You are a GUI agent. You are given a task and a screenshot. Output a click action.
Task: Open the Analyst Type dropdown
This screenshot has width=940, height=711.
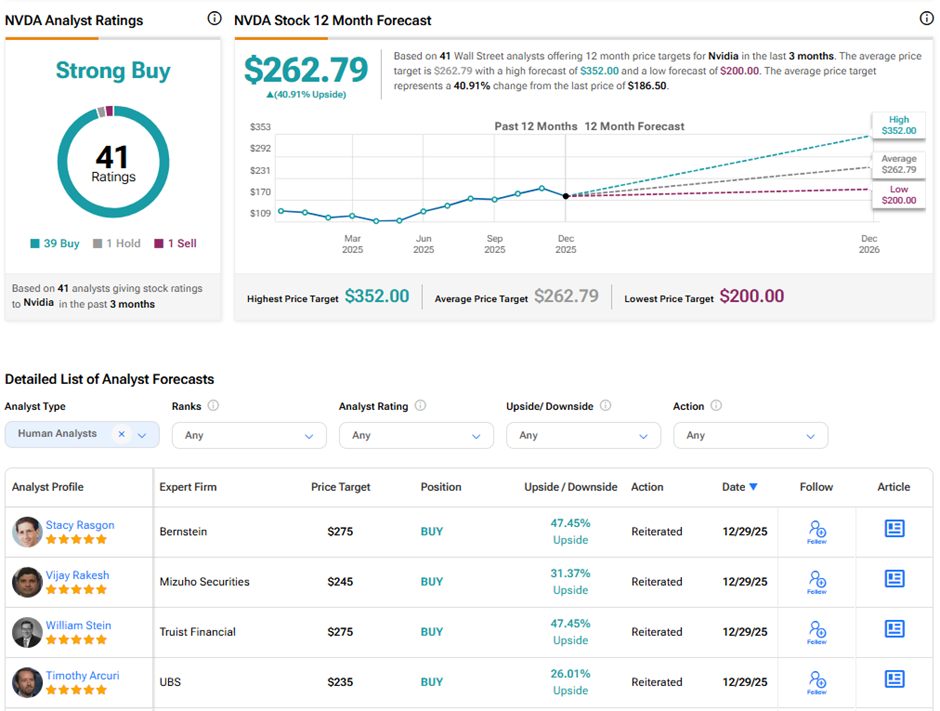pyautogui.click(x=142, y=435)
